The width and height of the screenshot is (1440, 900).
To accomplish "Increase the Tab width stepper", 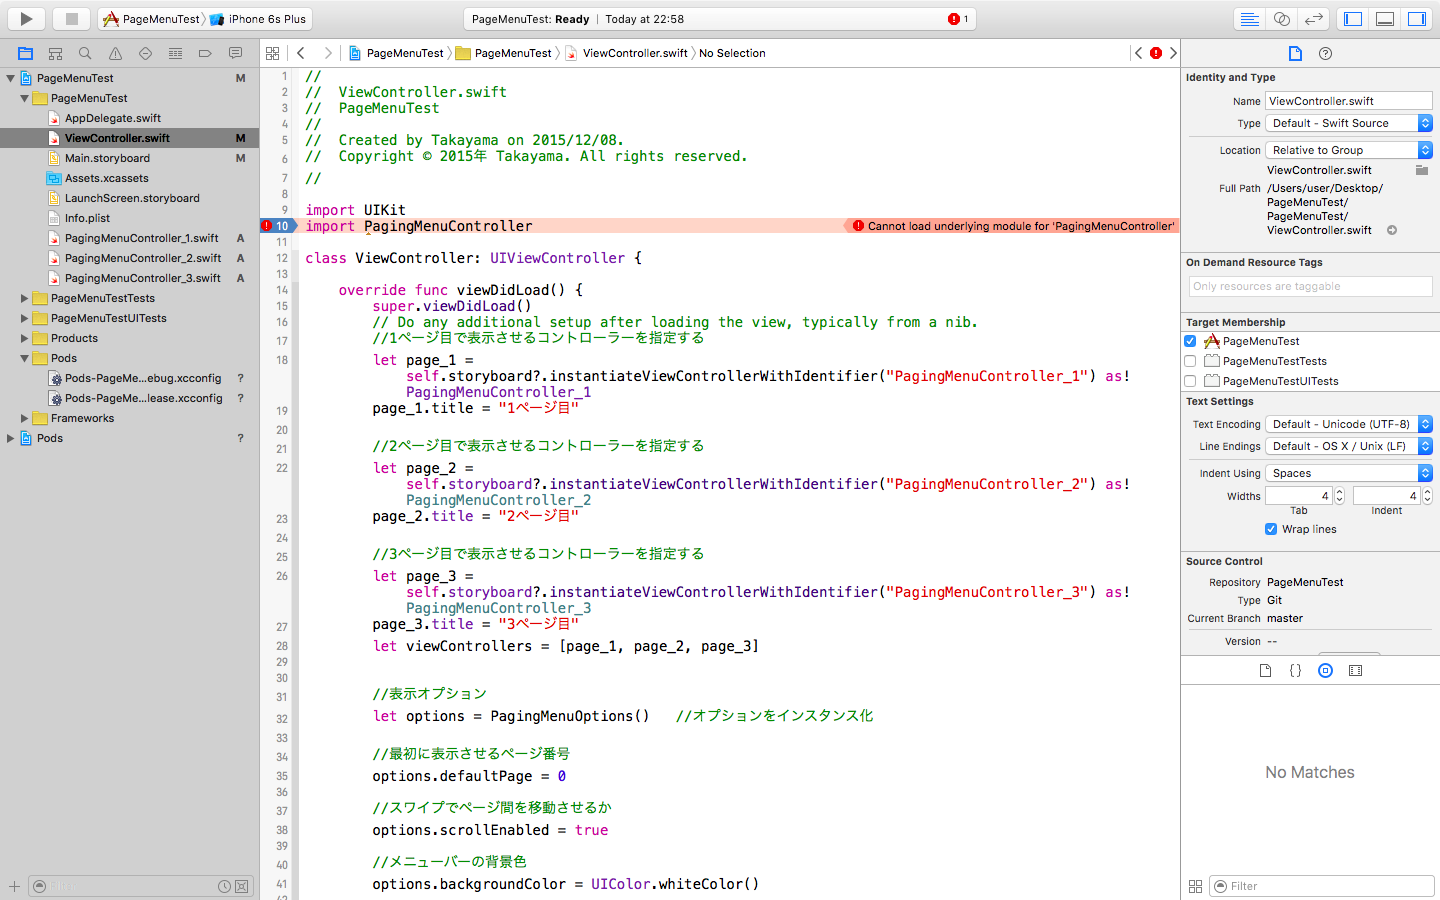I will click(1337, 491).
